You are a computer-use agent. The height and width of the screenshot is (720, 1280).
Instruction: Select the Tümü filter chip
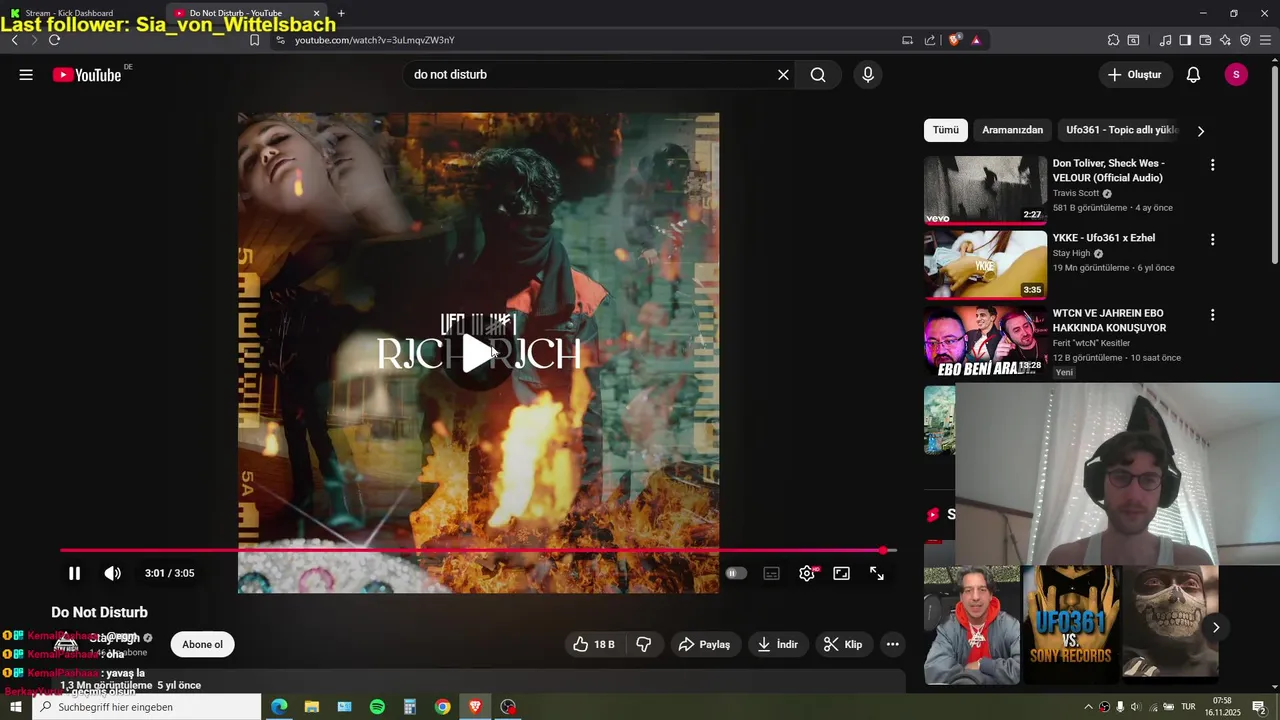pyautogui.click(x=945, y=130)
